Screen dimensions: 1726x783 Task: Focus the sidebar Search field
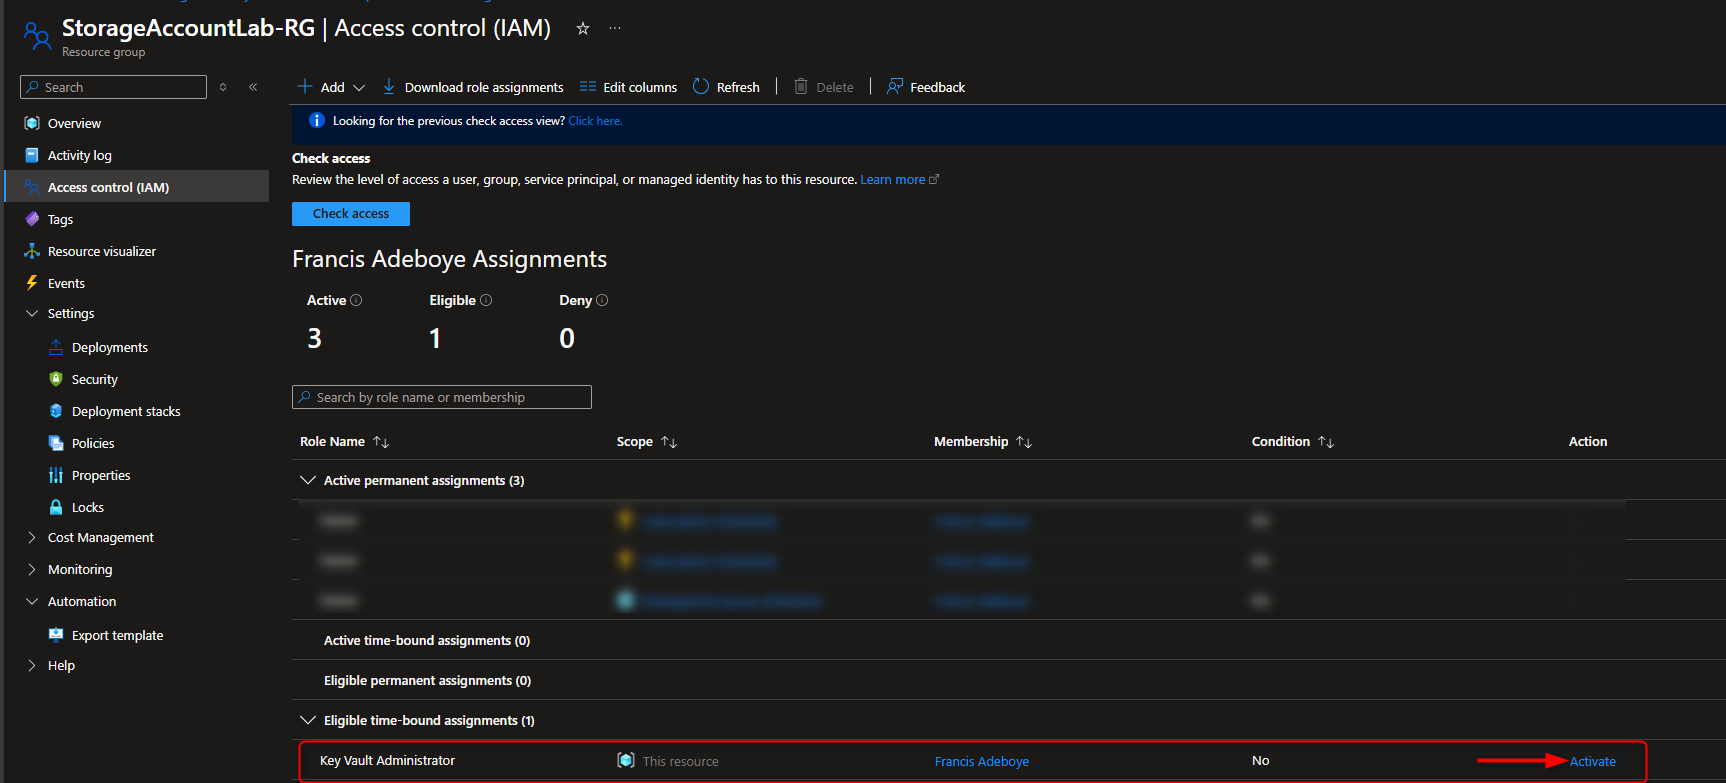(113, 87)
